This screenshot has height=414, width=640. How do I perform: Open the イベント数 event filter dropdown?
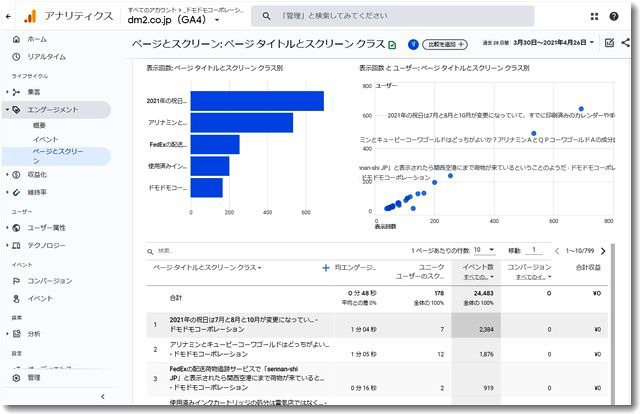pyautogui.click(x=478, y=277)
